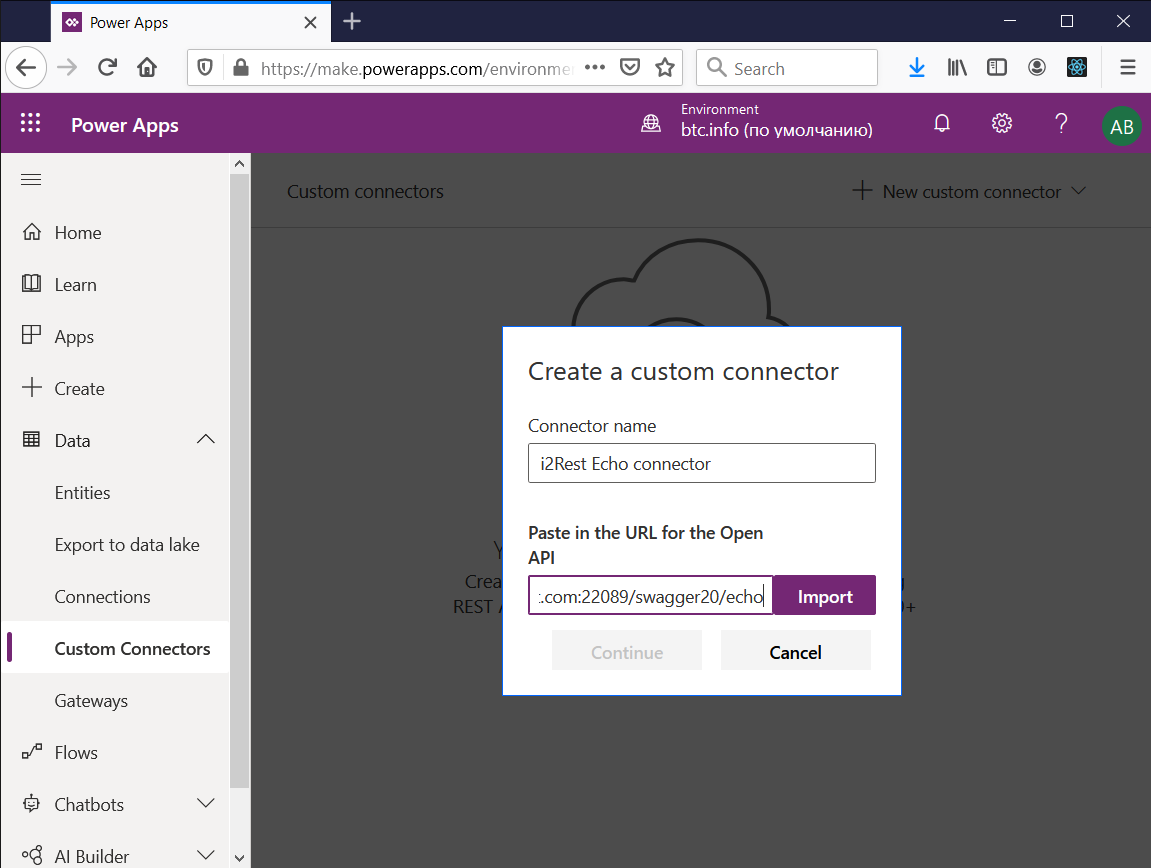This screenshot has height=868, width=1151.
Task: Click the sidebar scrollbar down arrow
Action: point(239,858)
